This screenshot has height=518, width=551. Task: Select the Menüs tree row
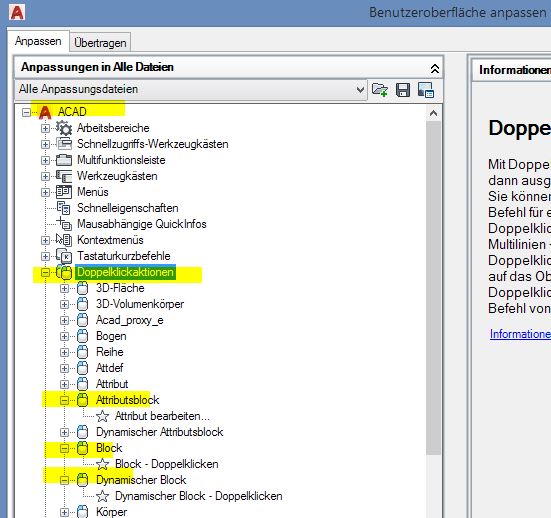tap(93, 192)
